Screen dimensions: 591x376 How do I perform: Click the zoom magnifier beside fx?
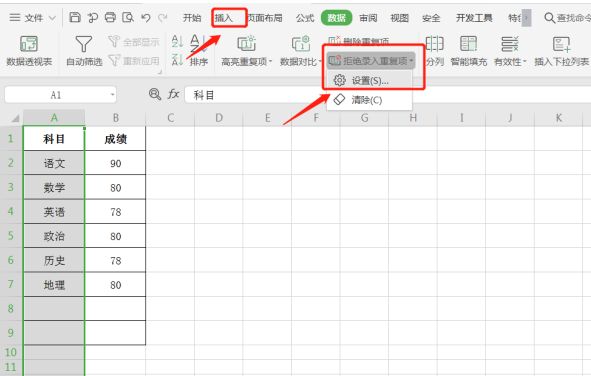click(x=155, y=94)
